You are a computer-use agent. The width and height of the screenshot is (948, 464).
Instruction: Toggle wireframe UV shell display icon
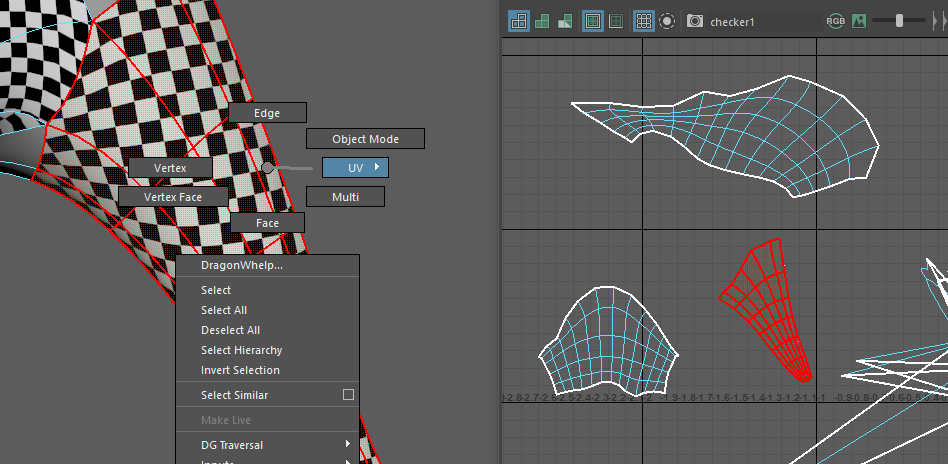(519, 21)
